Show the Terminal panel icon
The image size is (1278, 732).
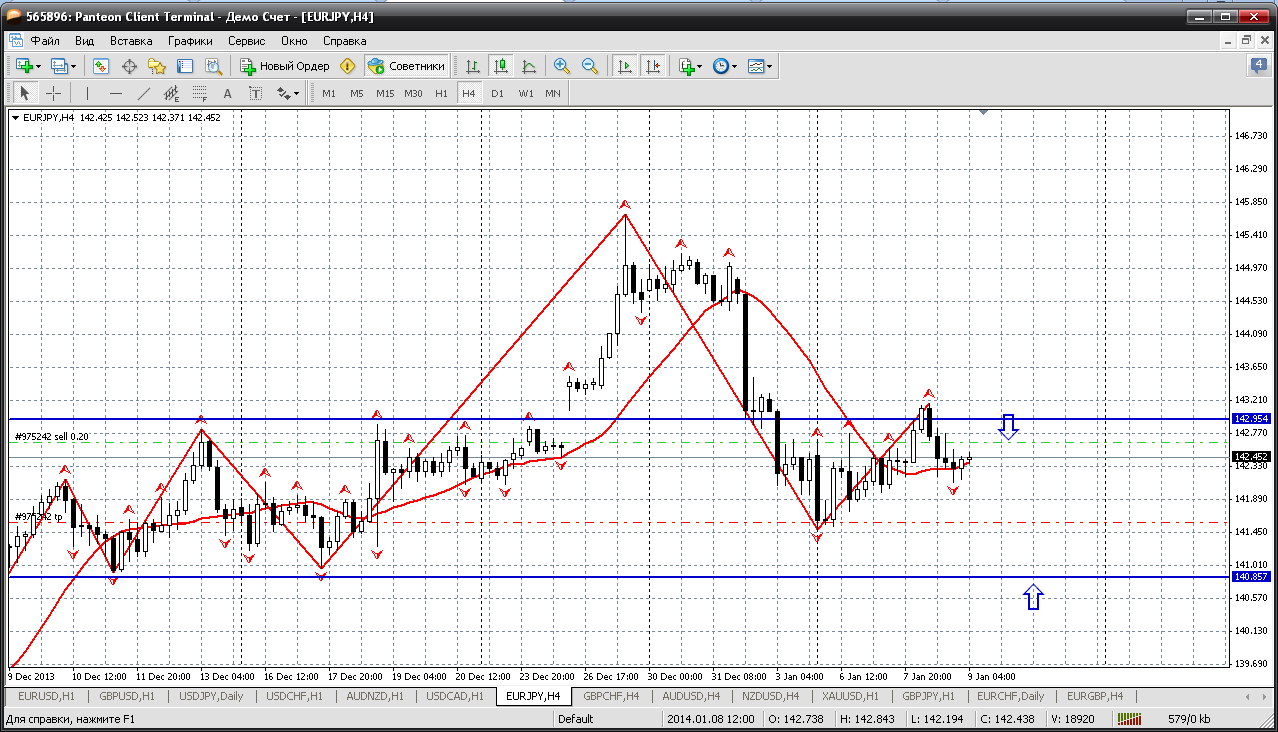pyautogui.click(x=185, y=66)
